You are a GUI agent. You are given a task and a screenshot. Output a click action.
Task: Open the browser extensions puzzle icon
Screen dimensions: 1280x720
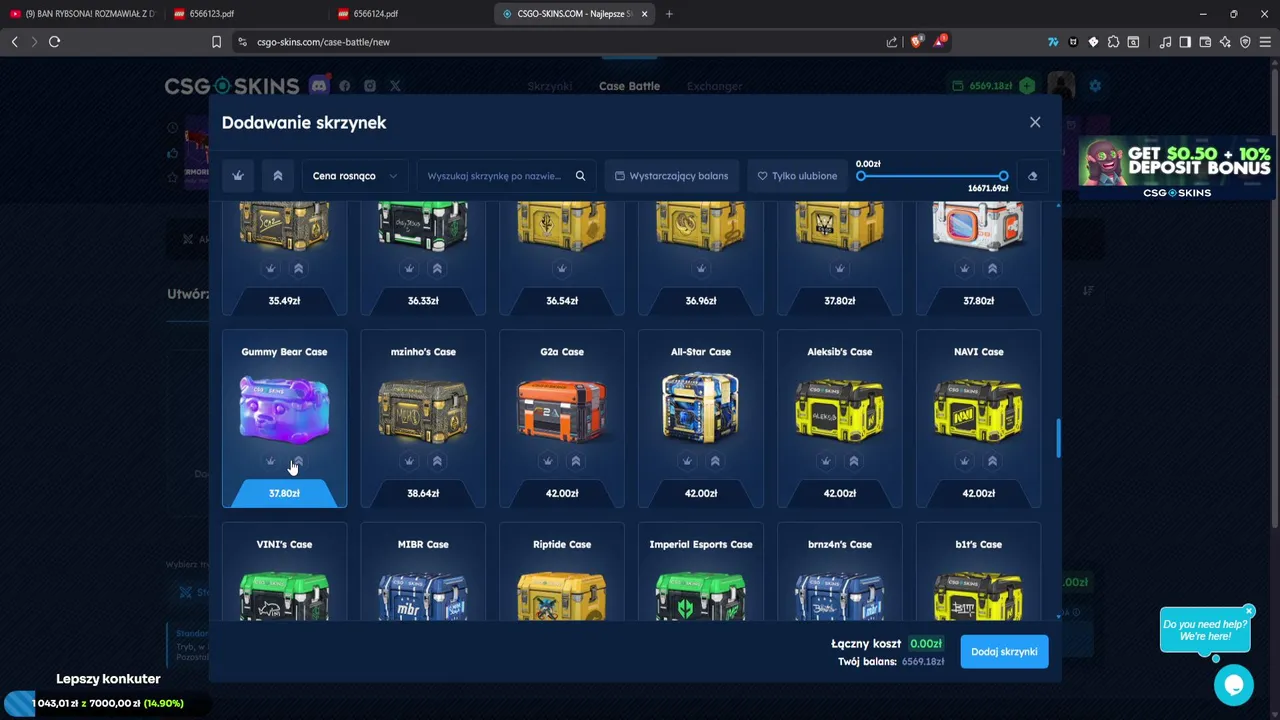(1113, 42)
